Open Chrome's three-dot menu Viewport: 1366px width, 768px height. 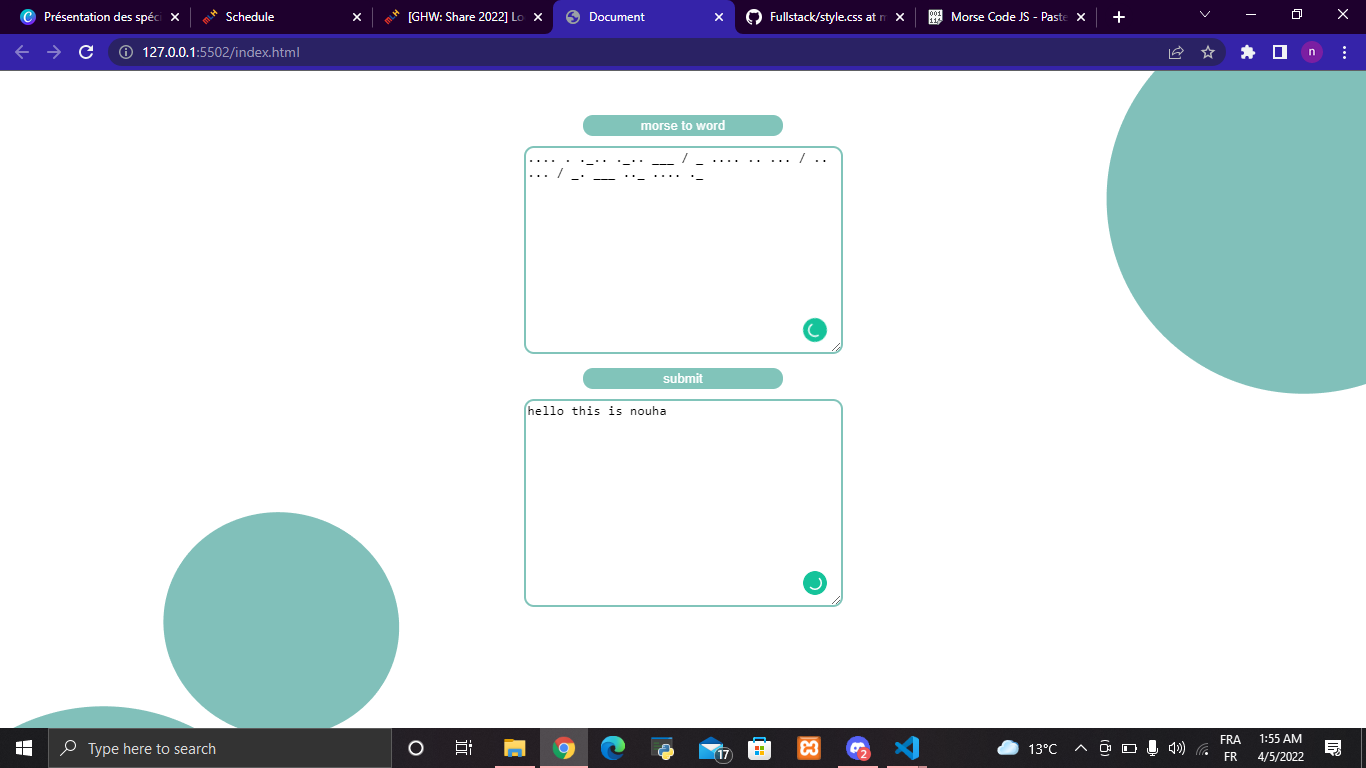pyautogui.click(x=1345, y=52)
